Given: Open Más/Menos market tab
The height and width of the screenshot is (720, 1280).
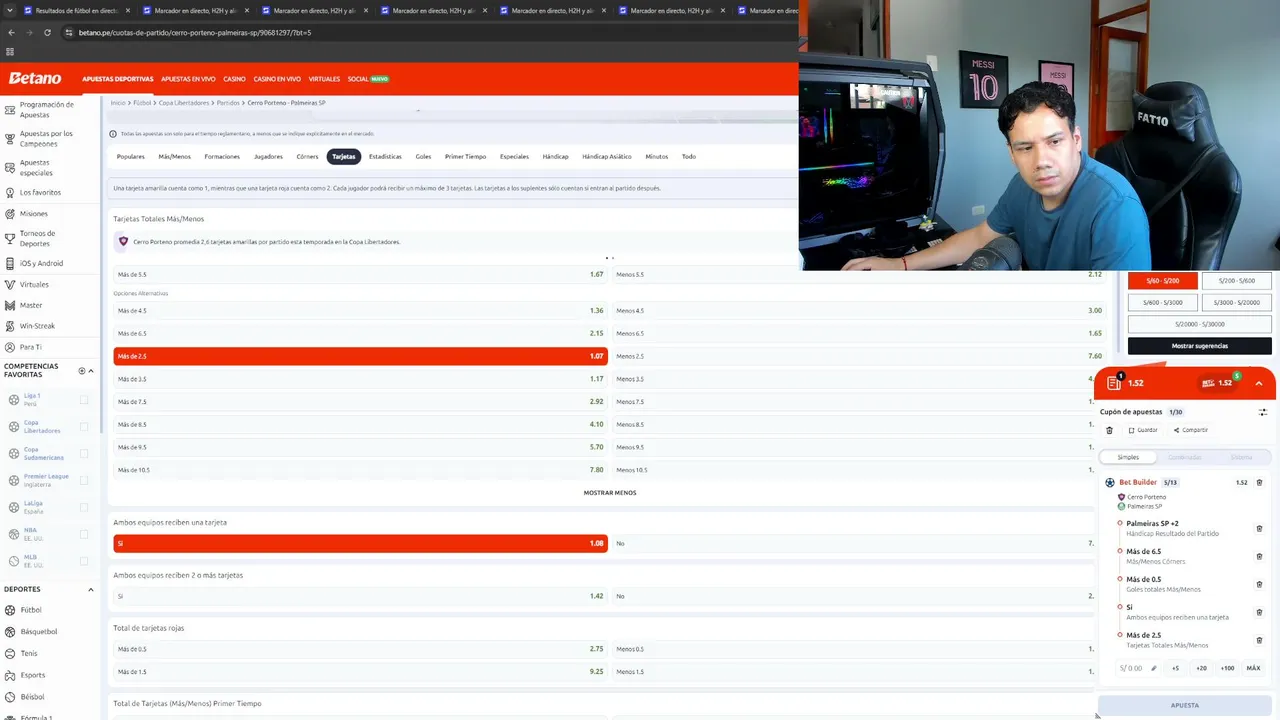Looking at the screenshot, I should pos(174,157).
